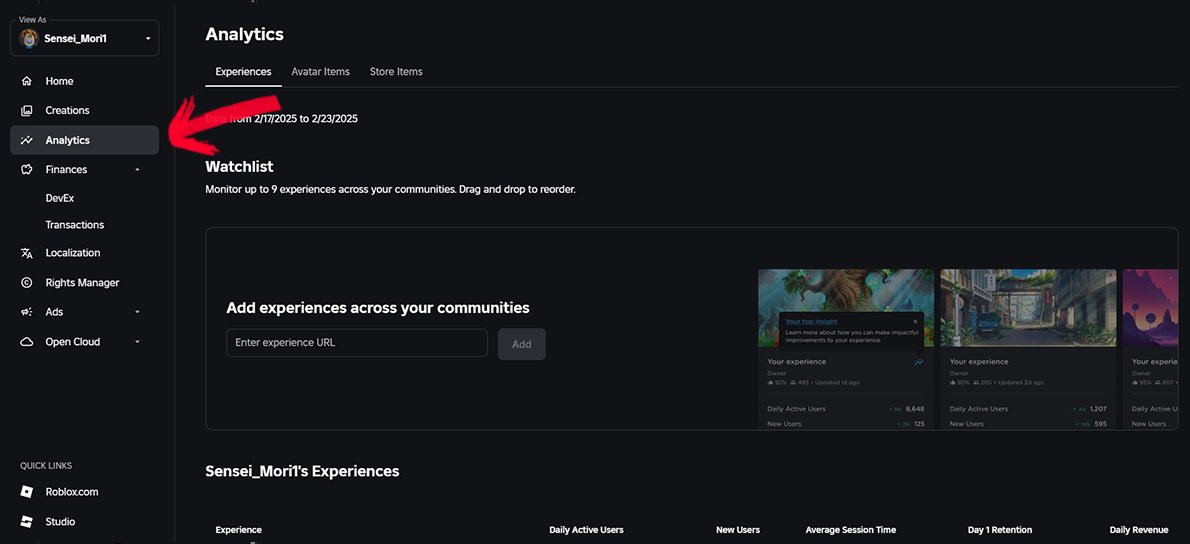Click the Ads megaphone icon
This screenshot has height=544, width=1190.
[27, 313]
